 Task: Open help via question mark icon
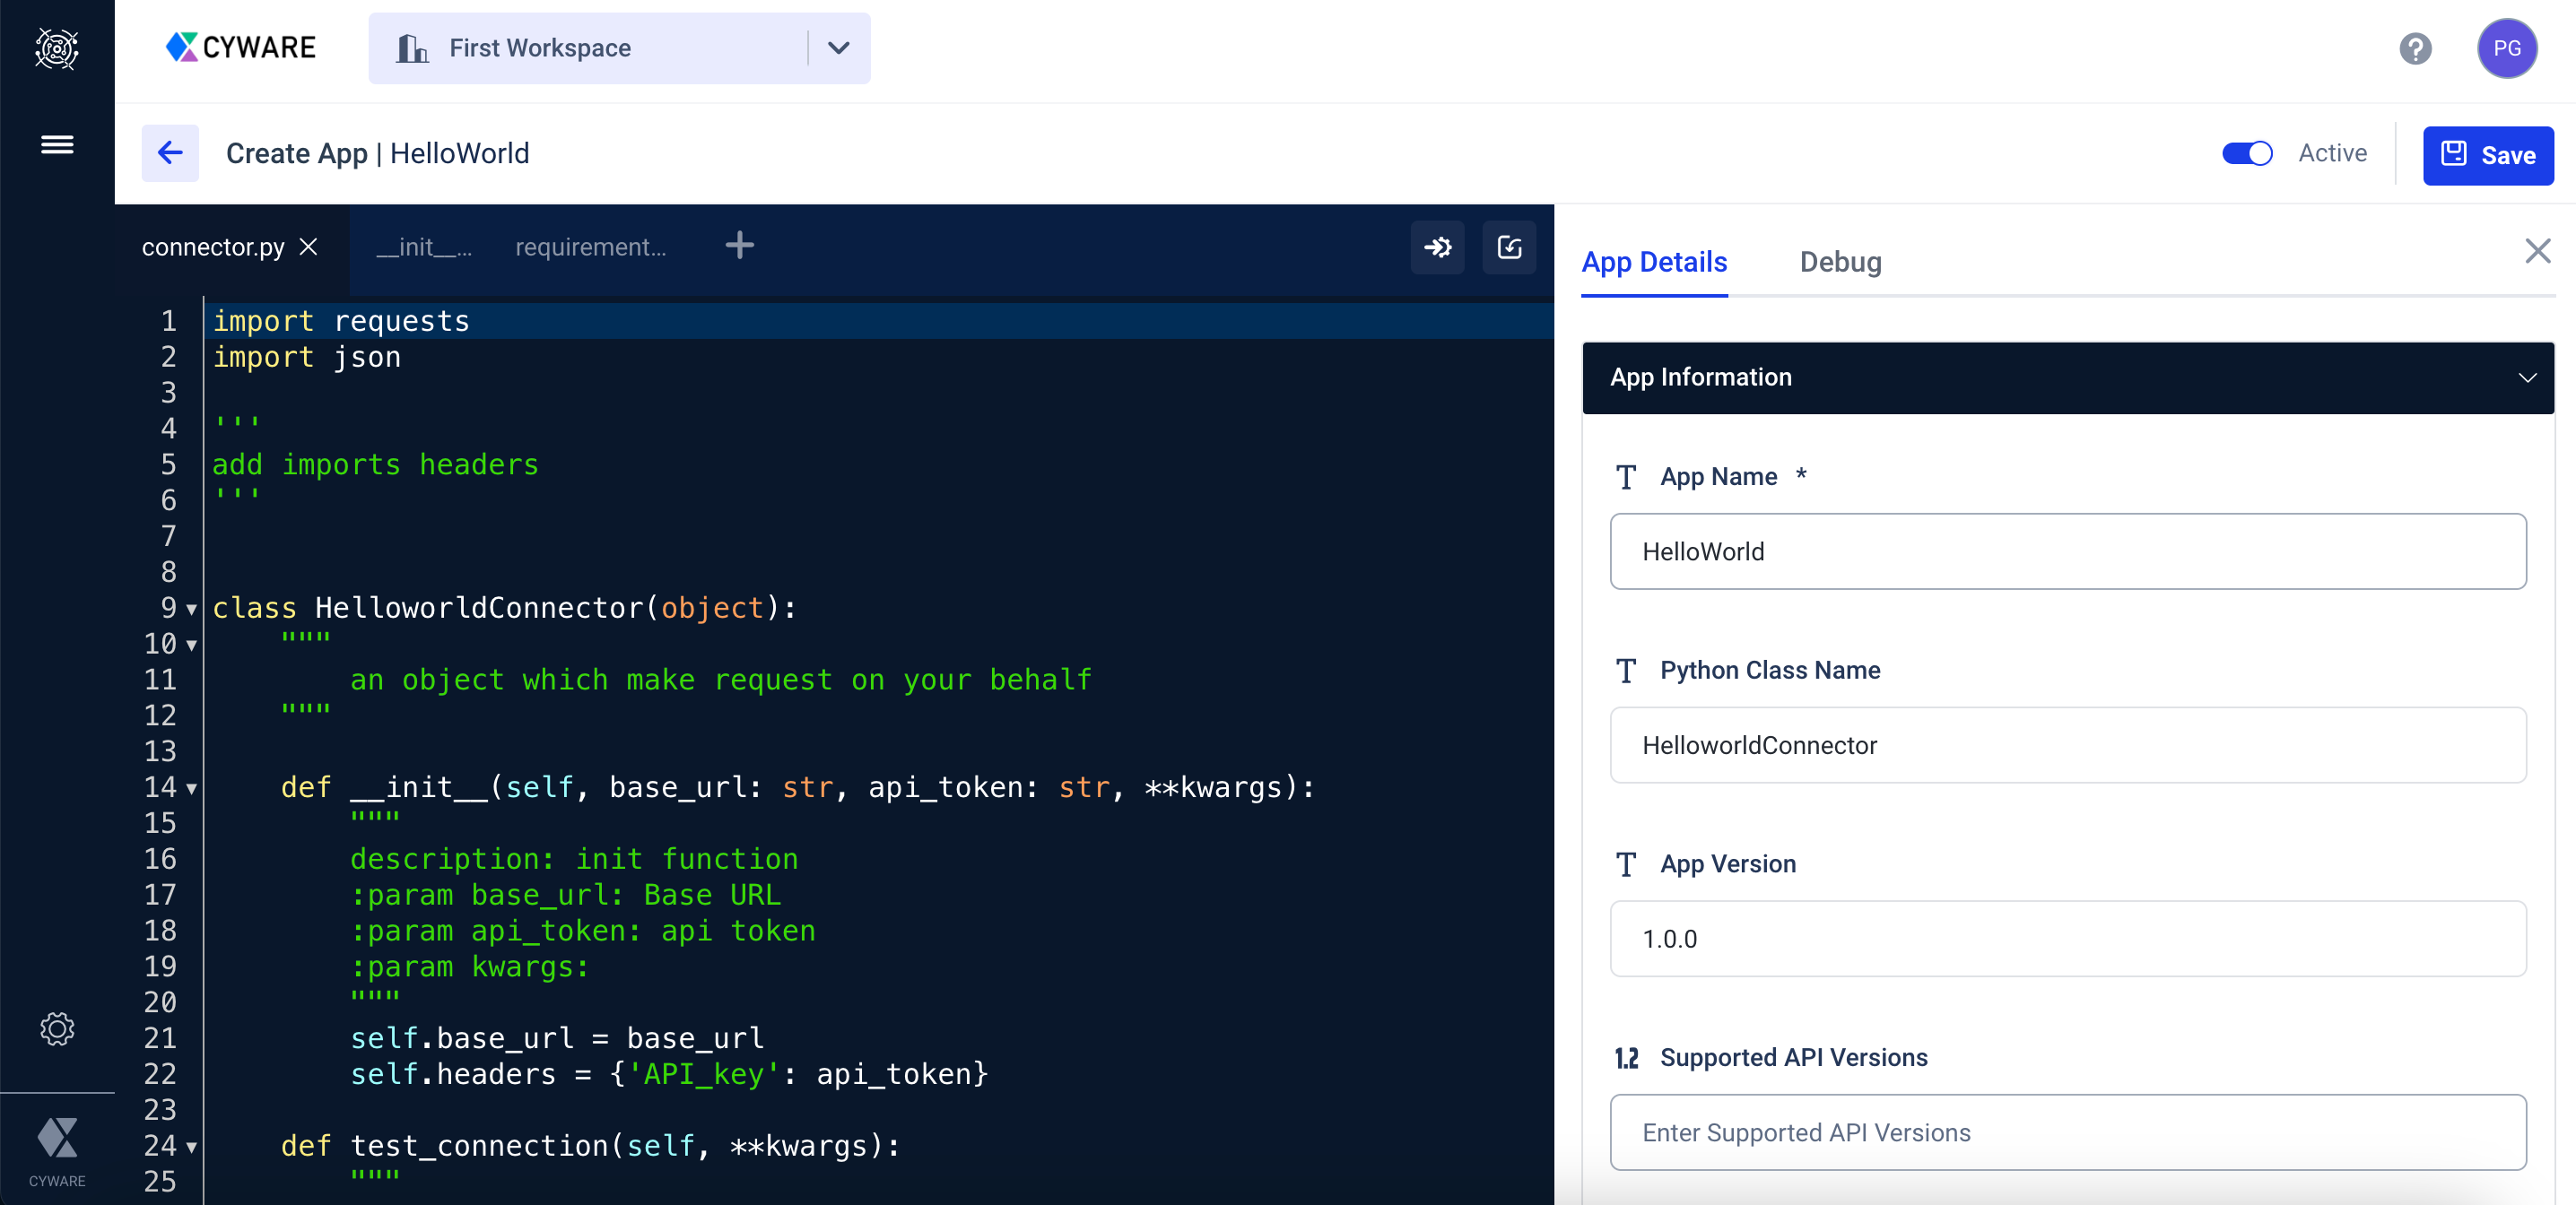click(2415, 48)
